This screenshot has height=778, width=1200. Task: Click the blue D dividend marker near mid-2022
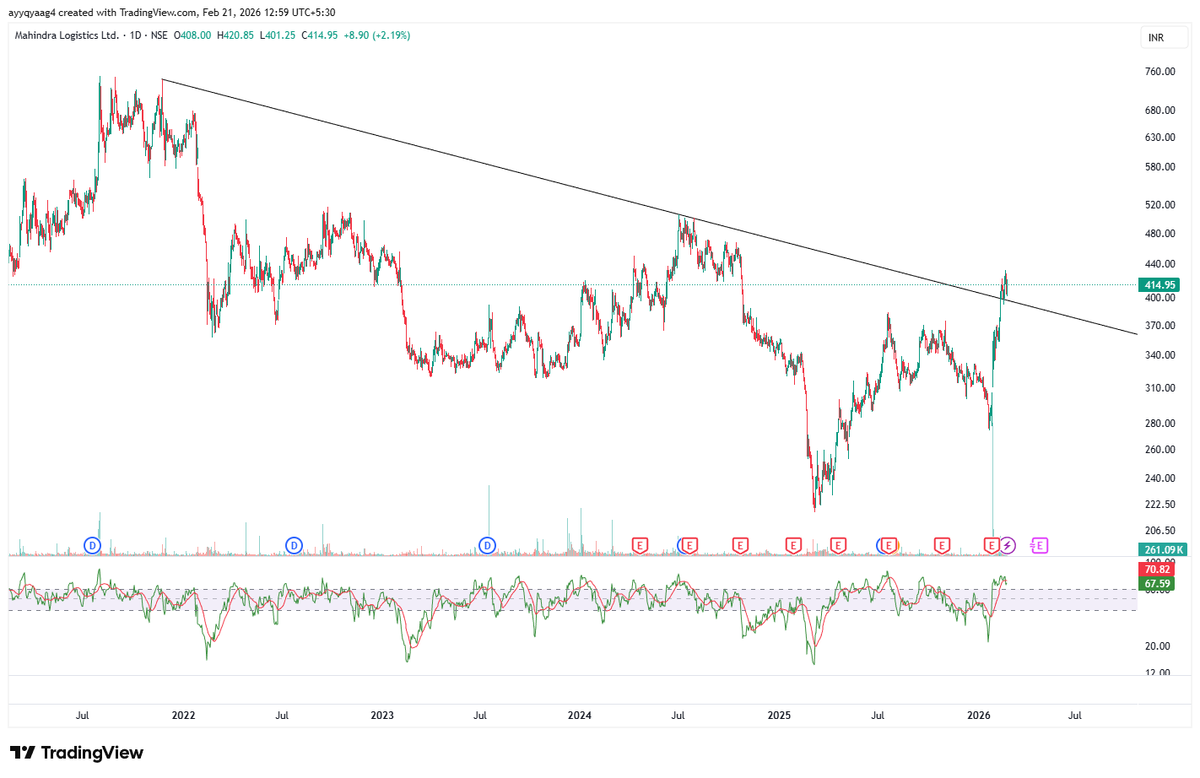coord(294,545)
